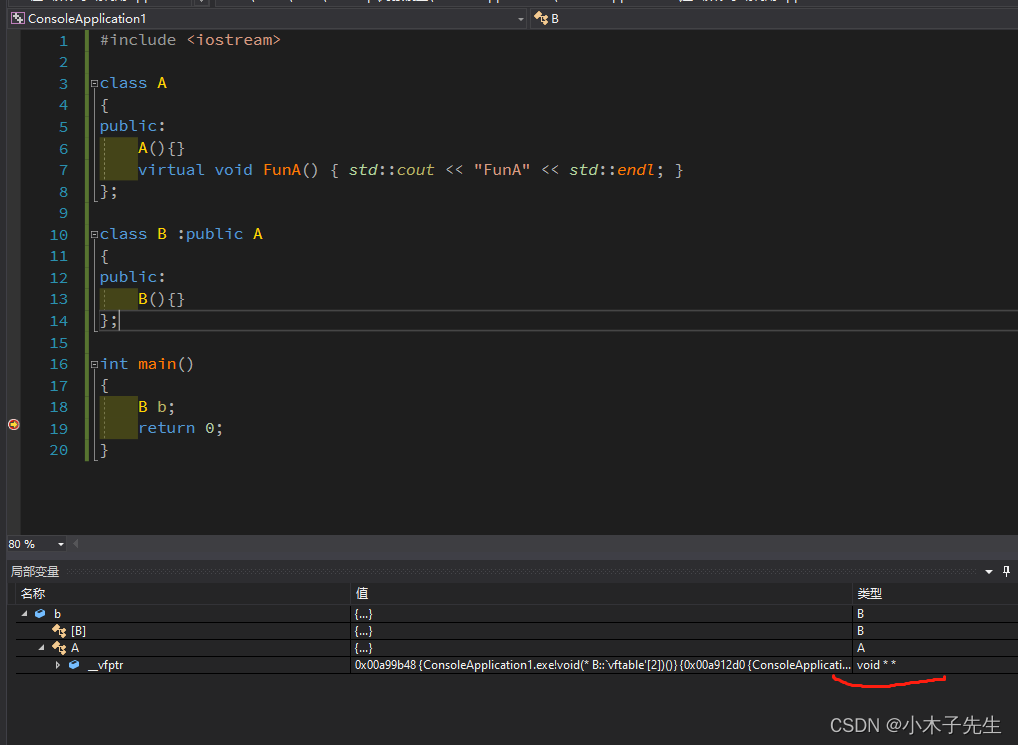Open the Locals panel options dropdown arrow

pyautogui.click(x=989, y=572)
